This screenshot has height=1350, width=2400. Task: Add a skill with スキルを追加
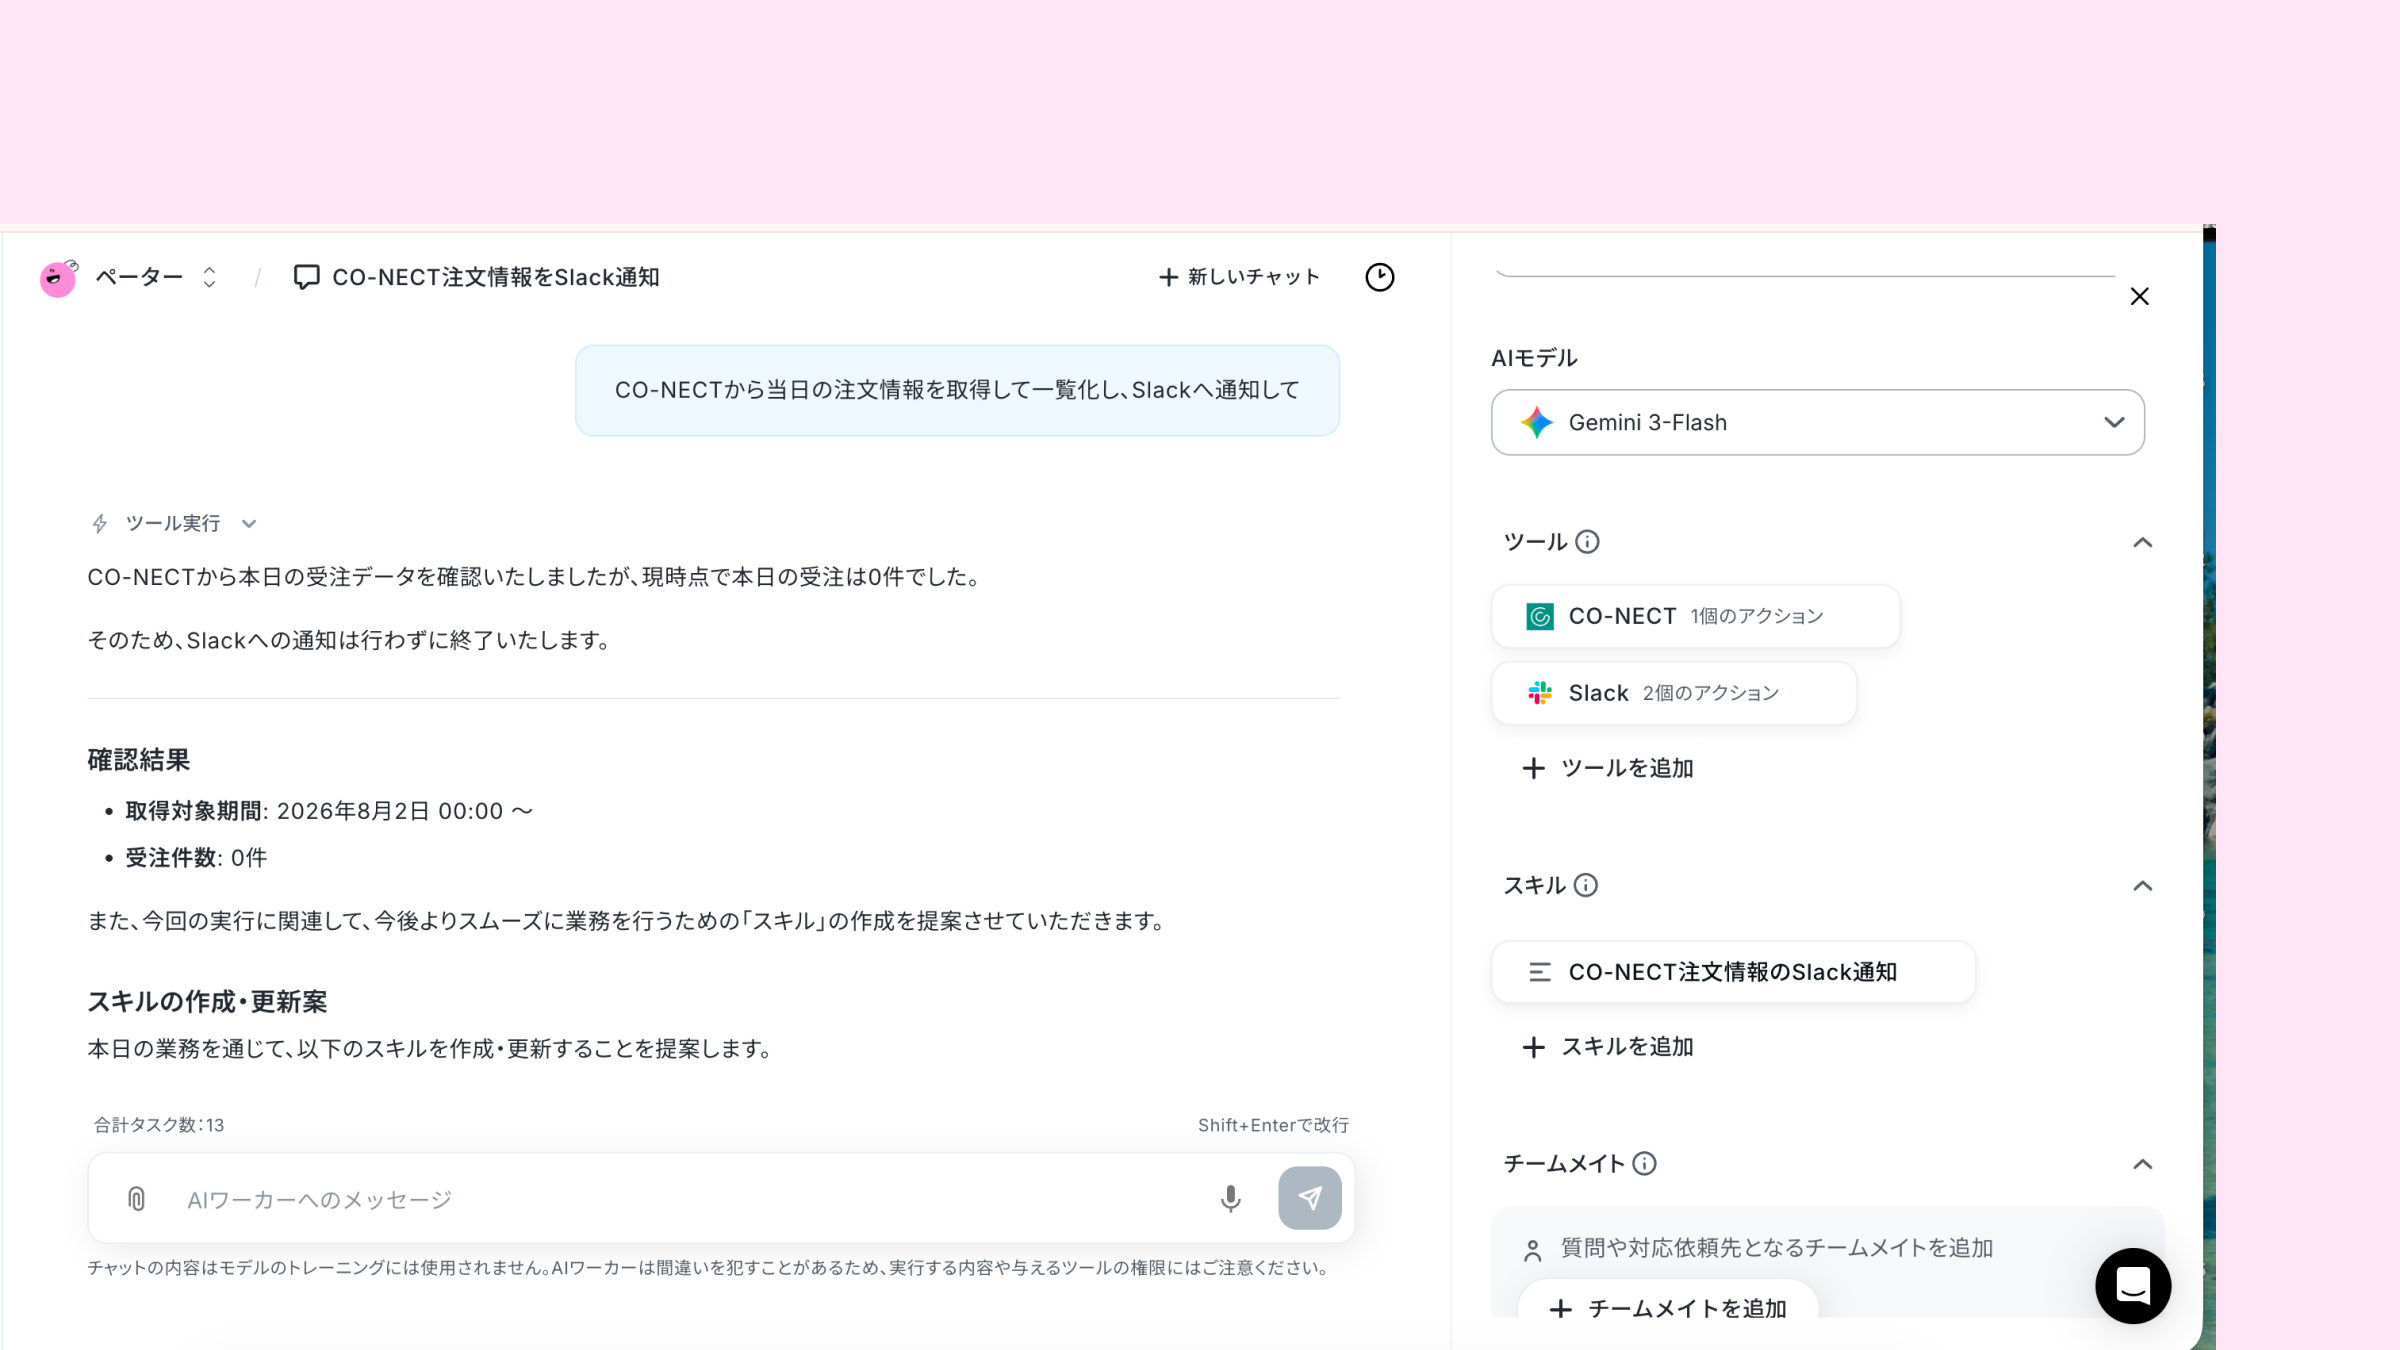click(x=1607, y=1047)
